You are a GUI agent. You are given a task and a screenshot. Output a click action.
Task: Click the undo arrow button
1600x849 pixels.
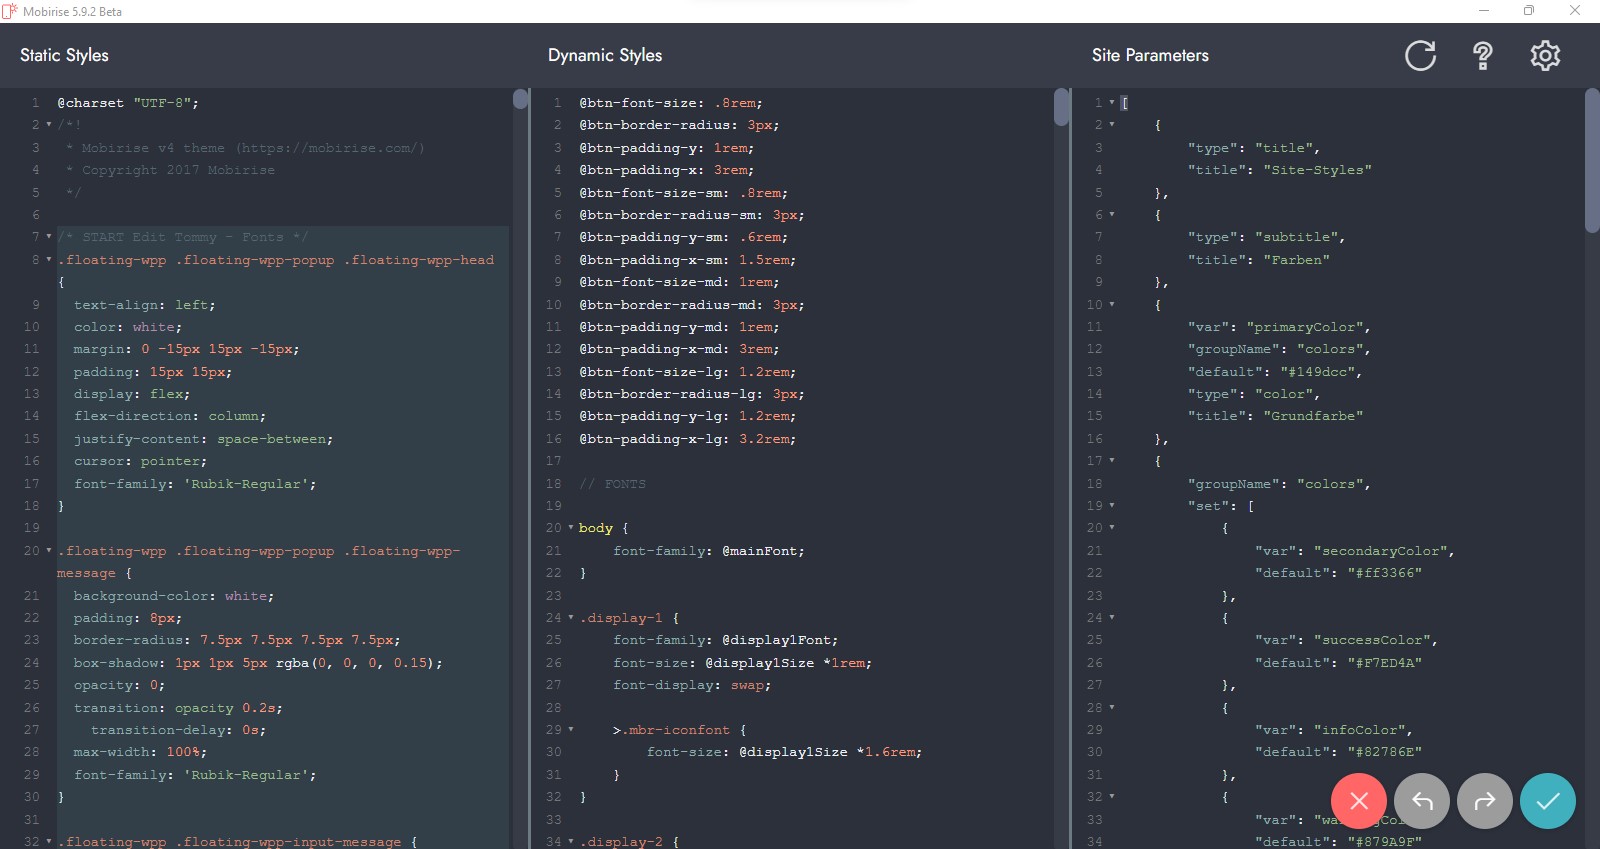tap(1422, 801)
